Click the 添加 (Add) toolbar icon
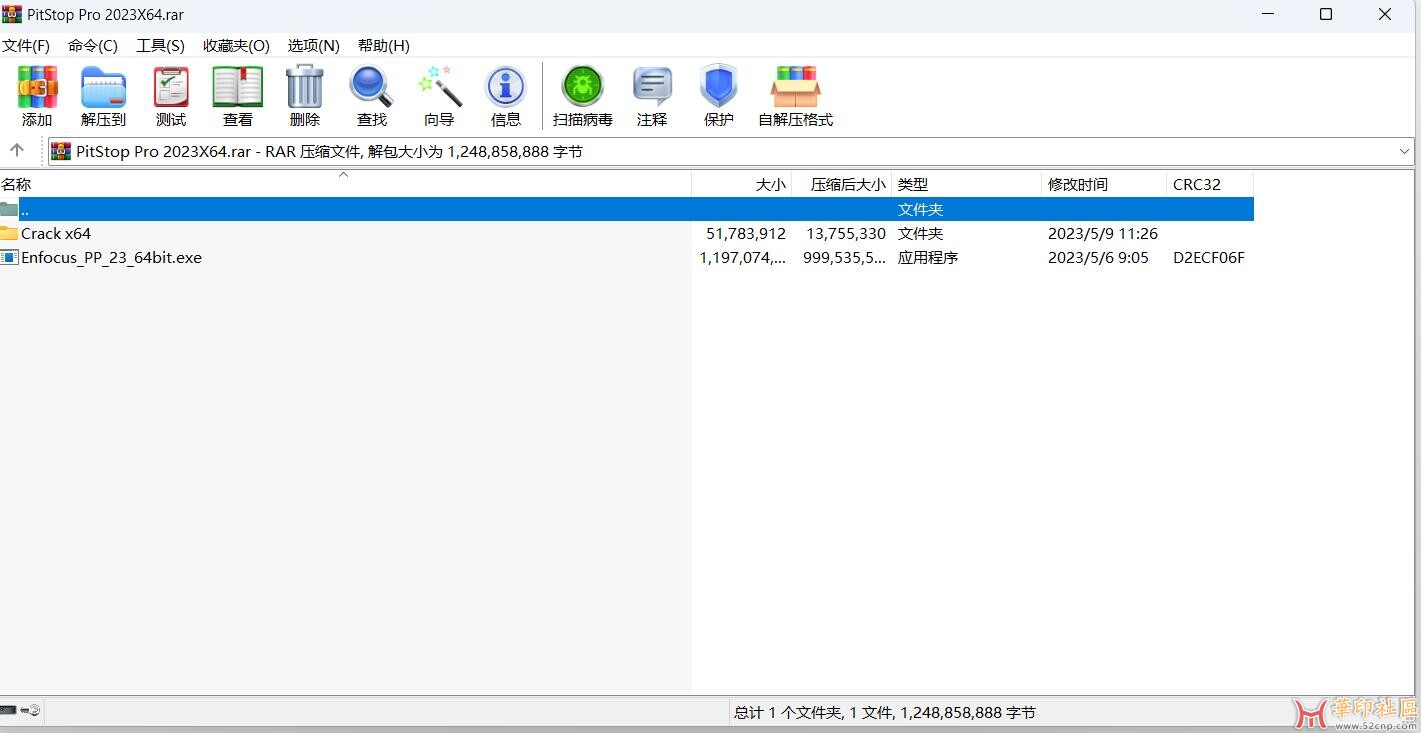The image size is (1421, 733). pyautogui.click(x=37, y=88)
